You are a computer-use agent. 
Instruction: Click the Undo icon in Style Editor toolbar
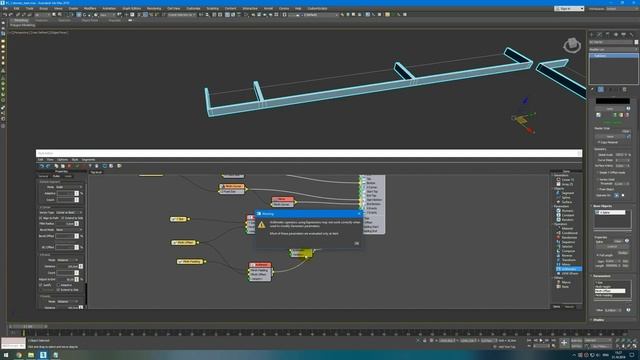tap(41, 166)
